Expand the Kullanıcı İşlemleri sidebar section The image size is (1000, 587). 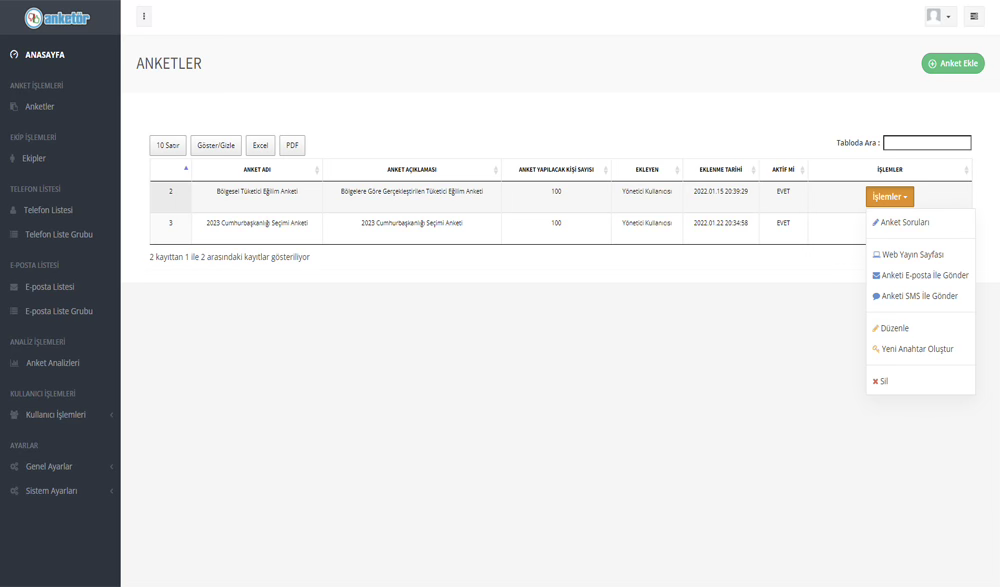click(55, 415)
